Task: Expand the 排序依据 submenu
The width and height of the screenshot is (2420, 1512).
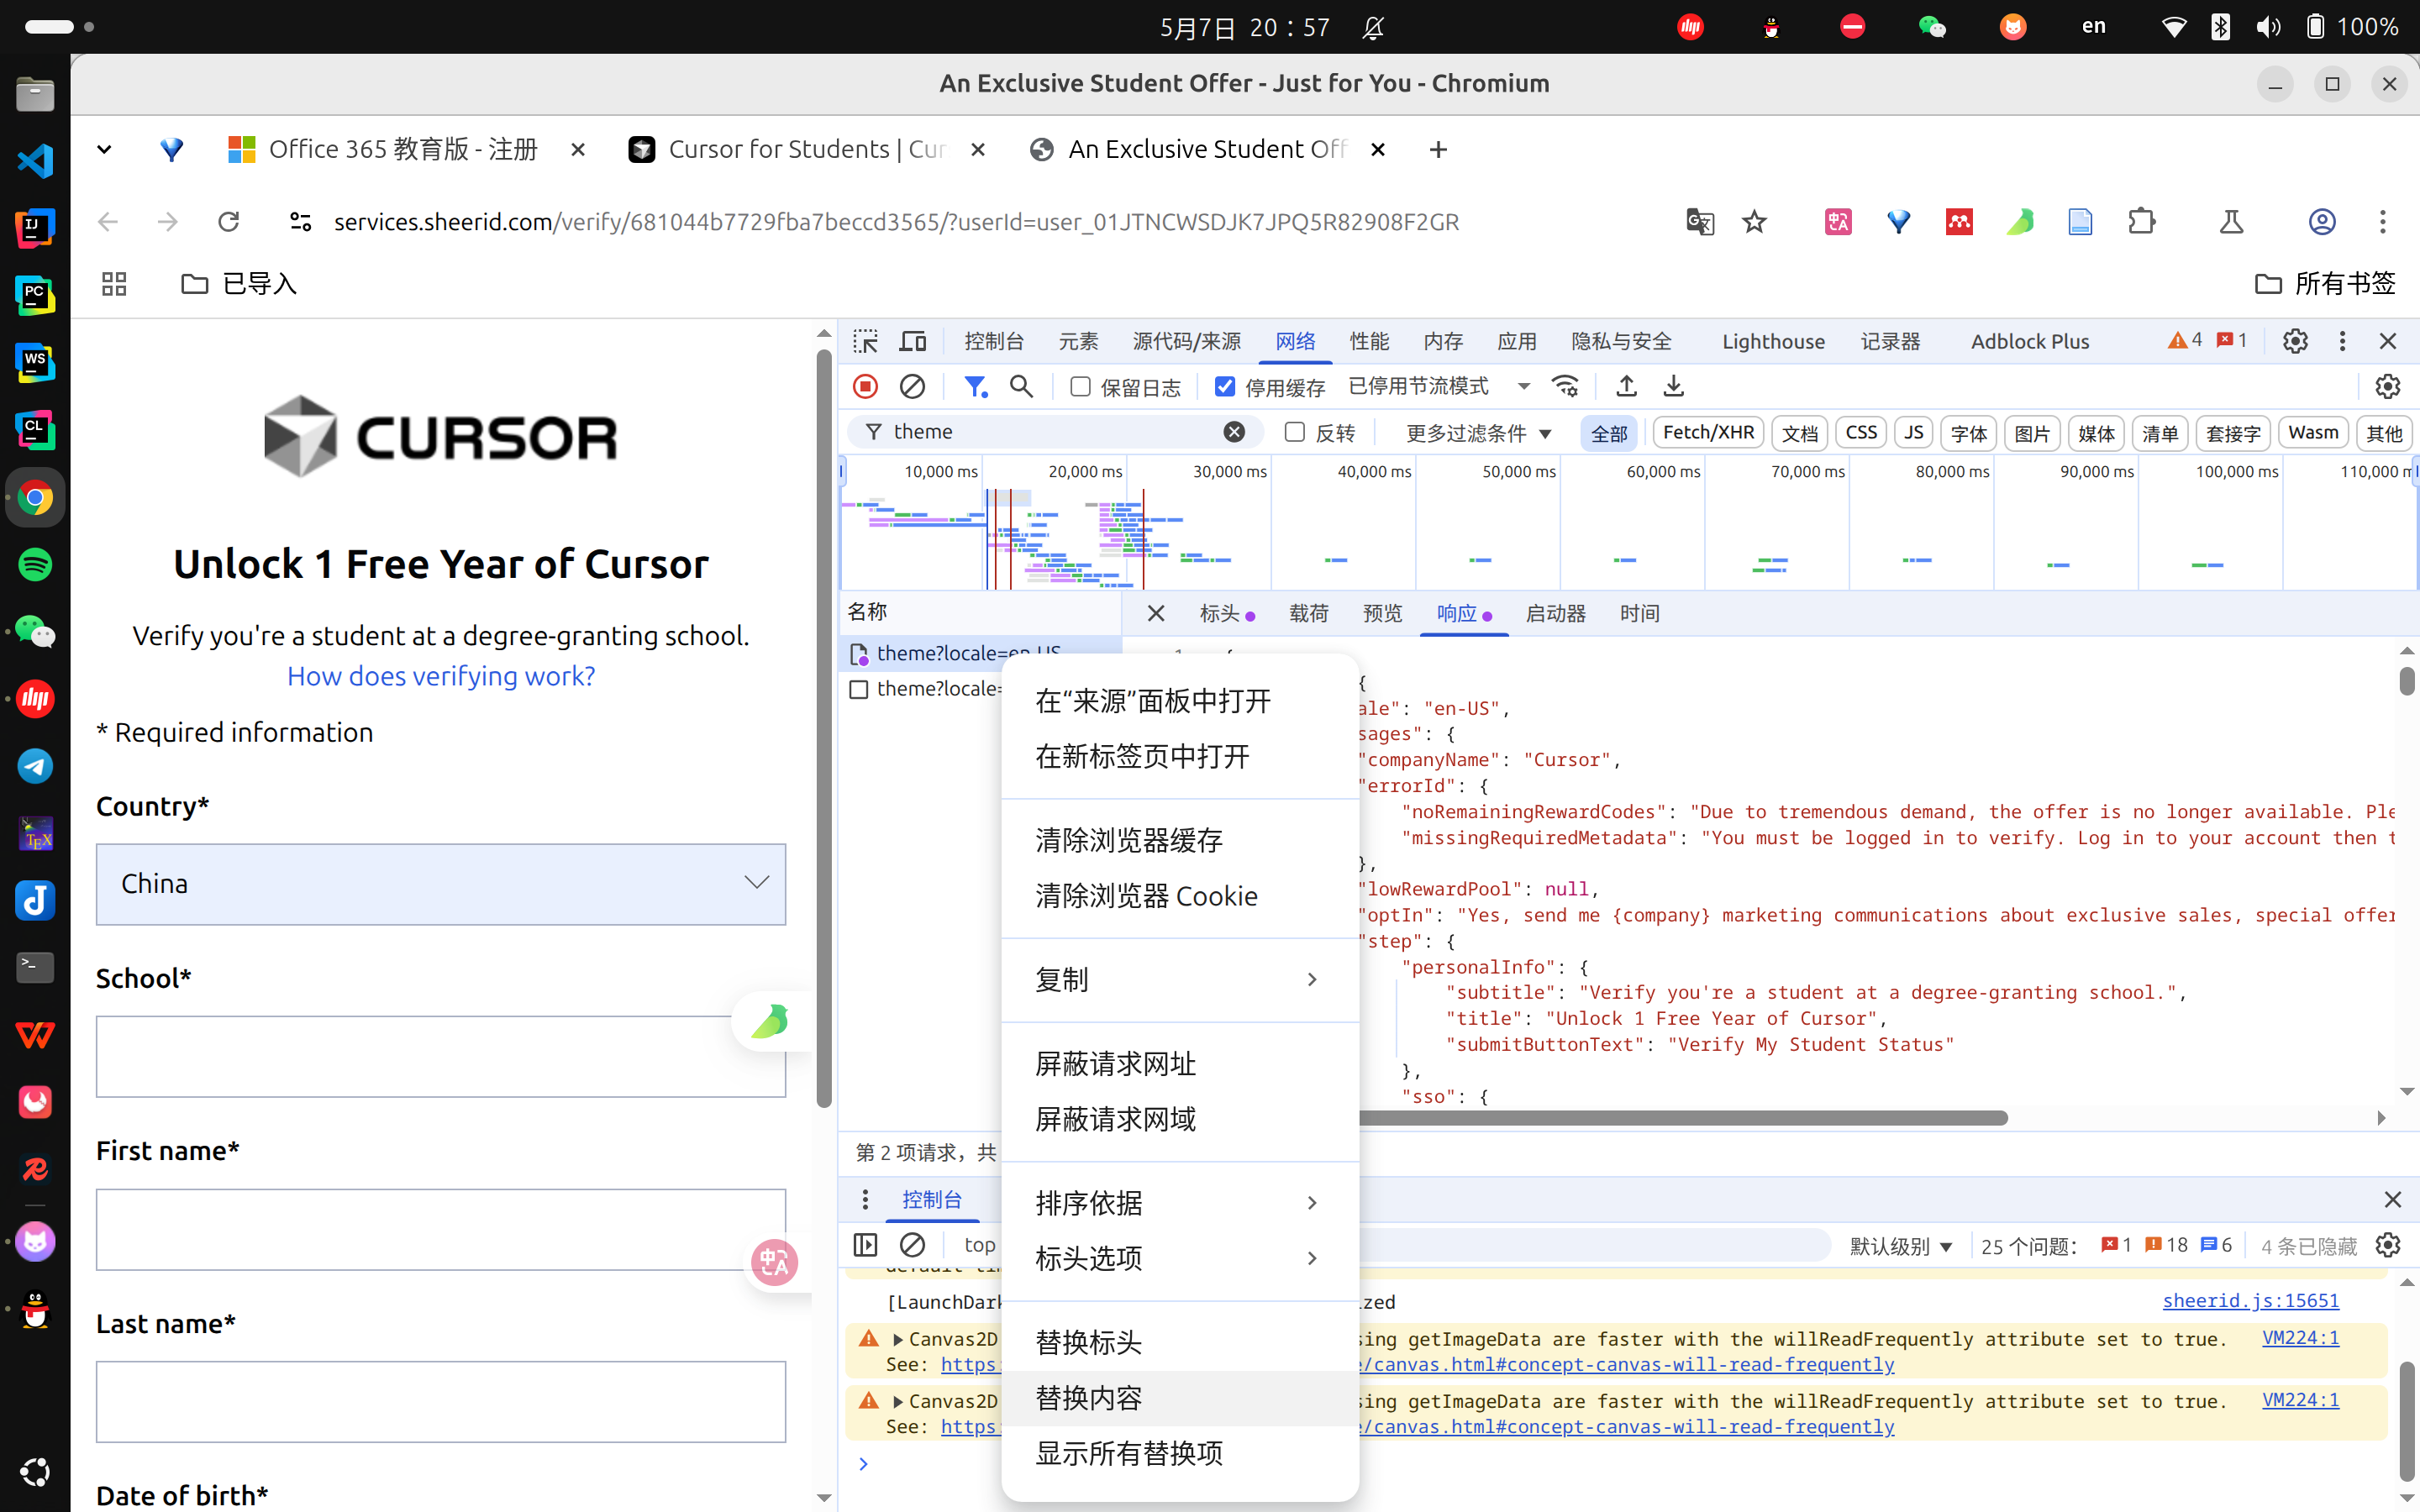Action: click(x=1180, y=1203)
